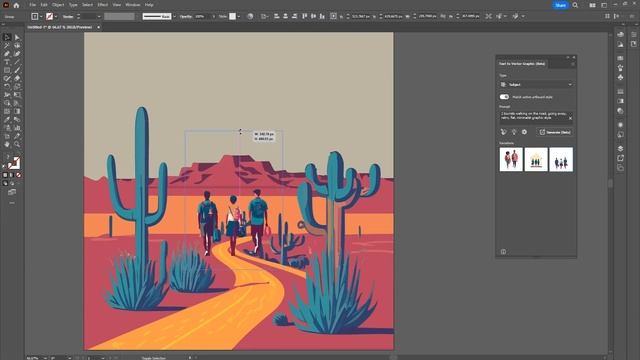Viewport: 640px width, 360px height.
Task: Toggle constrain width and height proportions
Action: coord(443,16)
